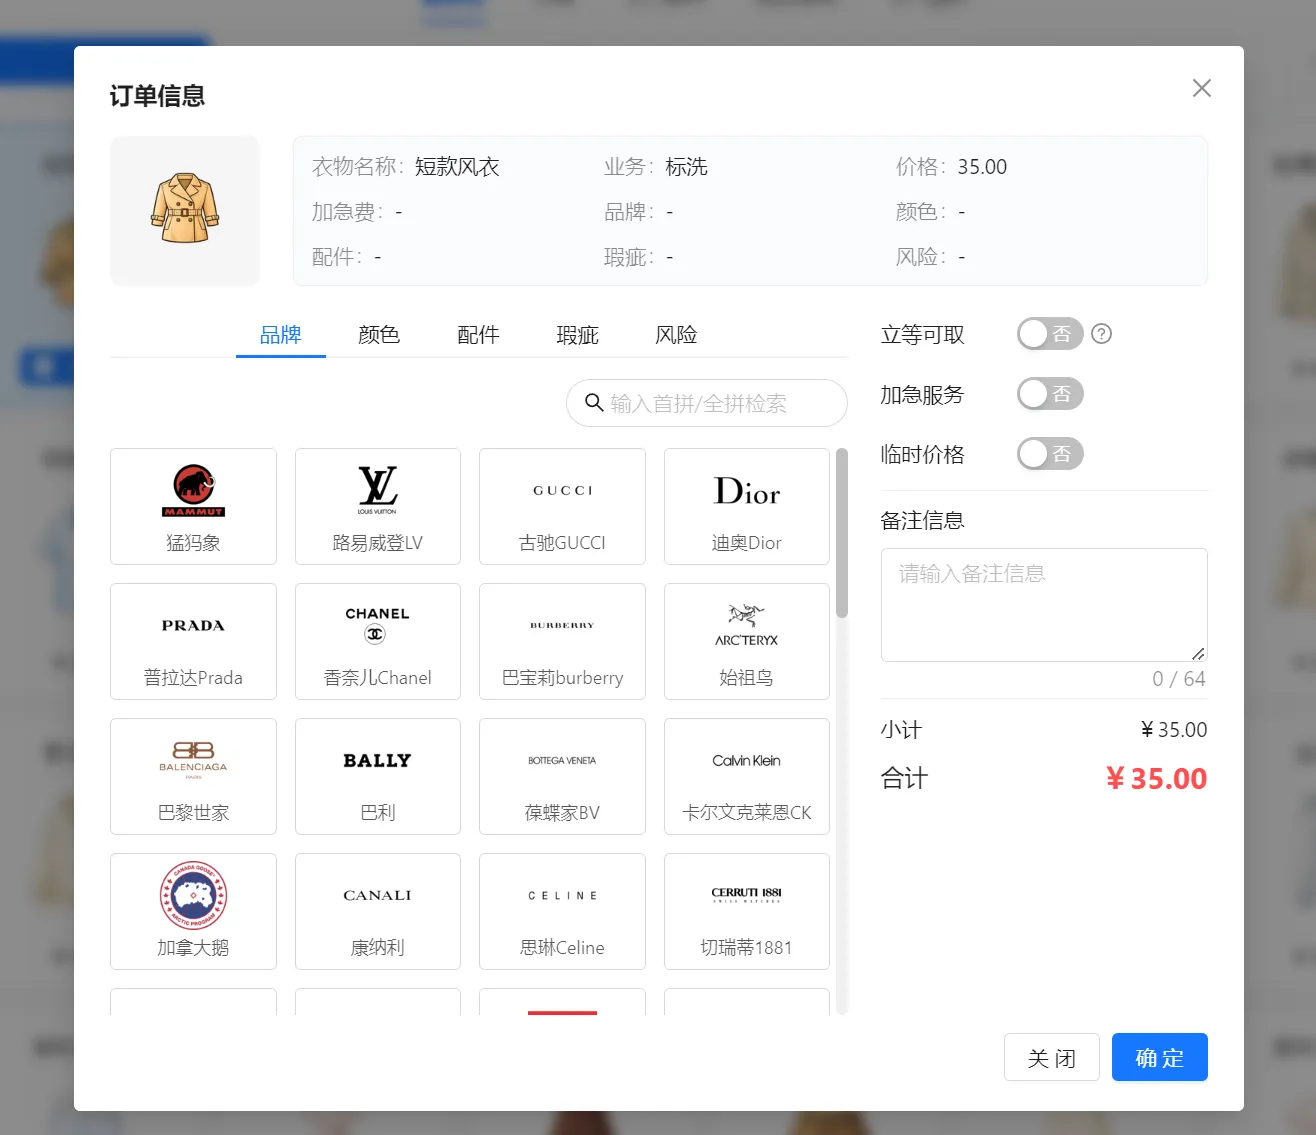The width and height of the screenshot is (1316, 1135).
Task: Click the 小计 subtotal amount ¥35.00
Action: pos(1174,730)
